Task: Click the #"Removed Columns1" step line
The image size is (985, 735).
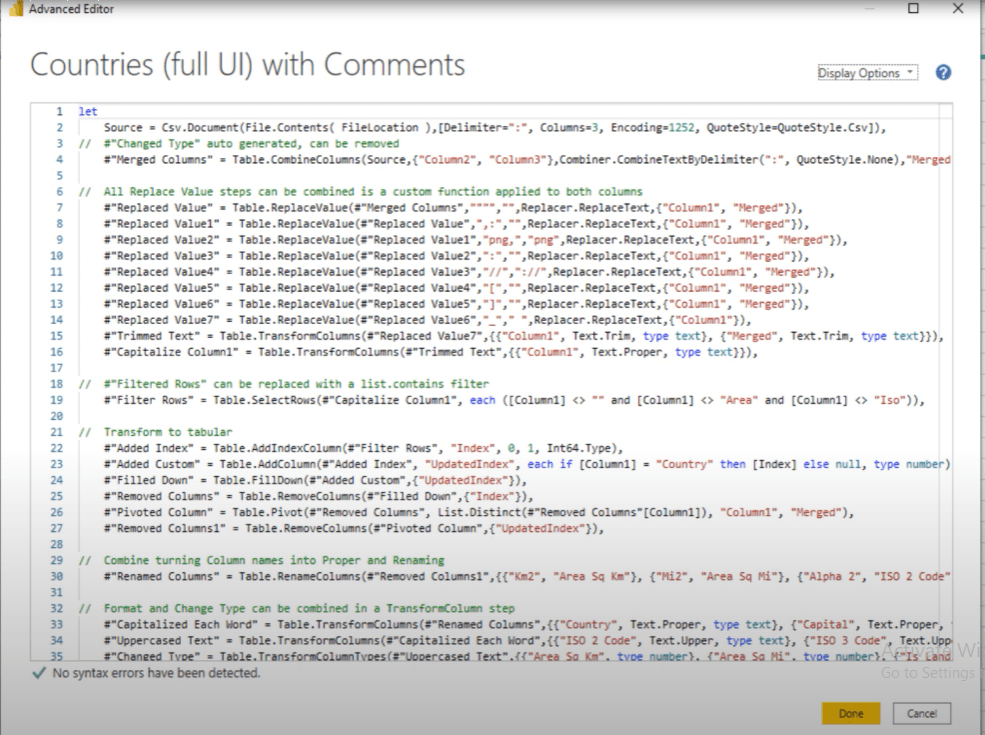Action: pos(354,528)
